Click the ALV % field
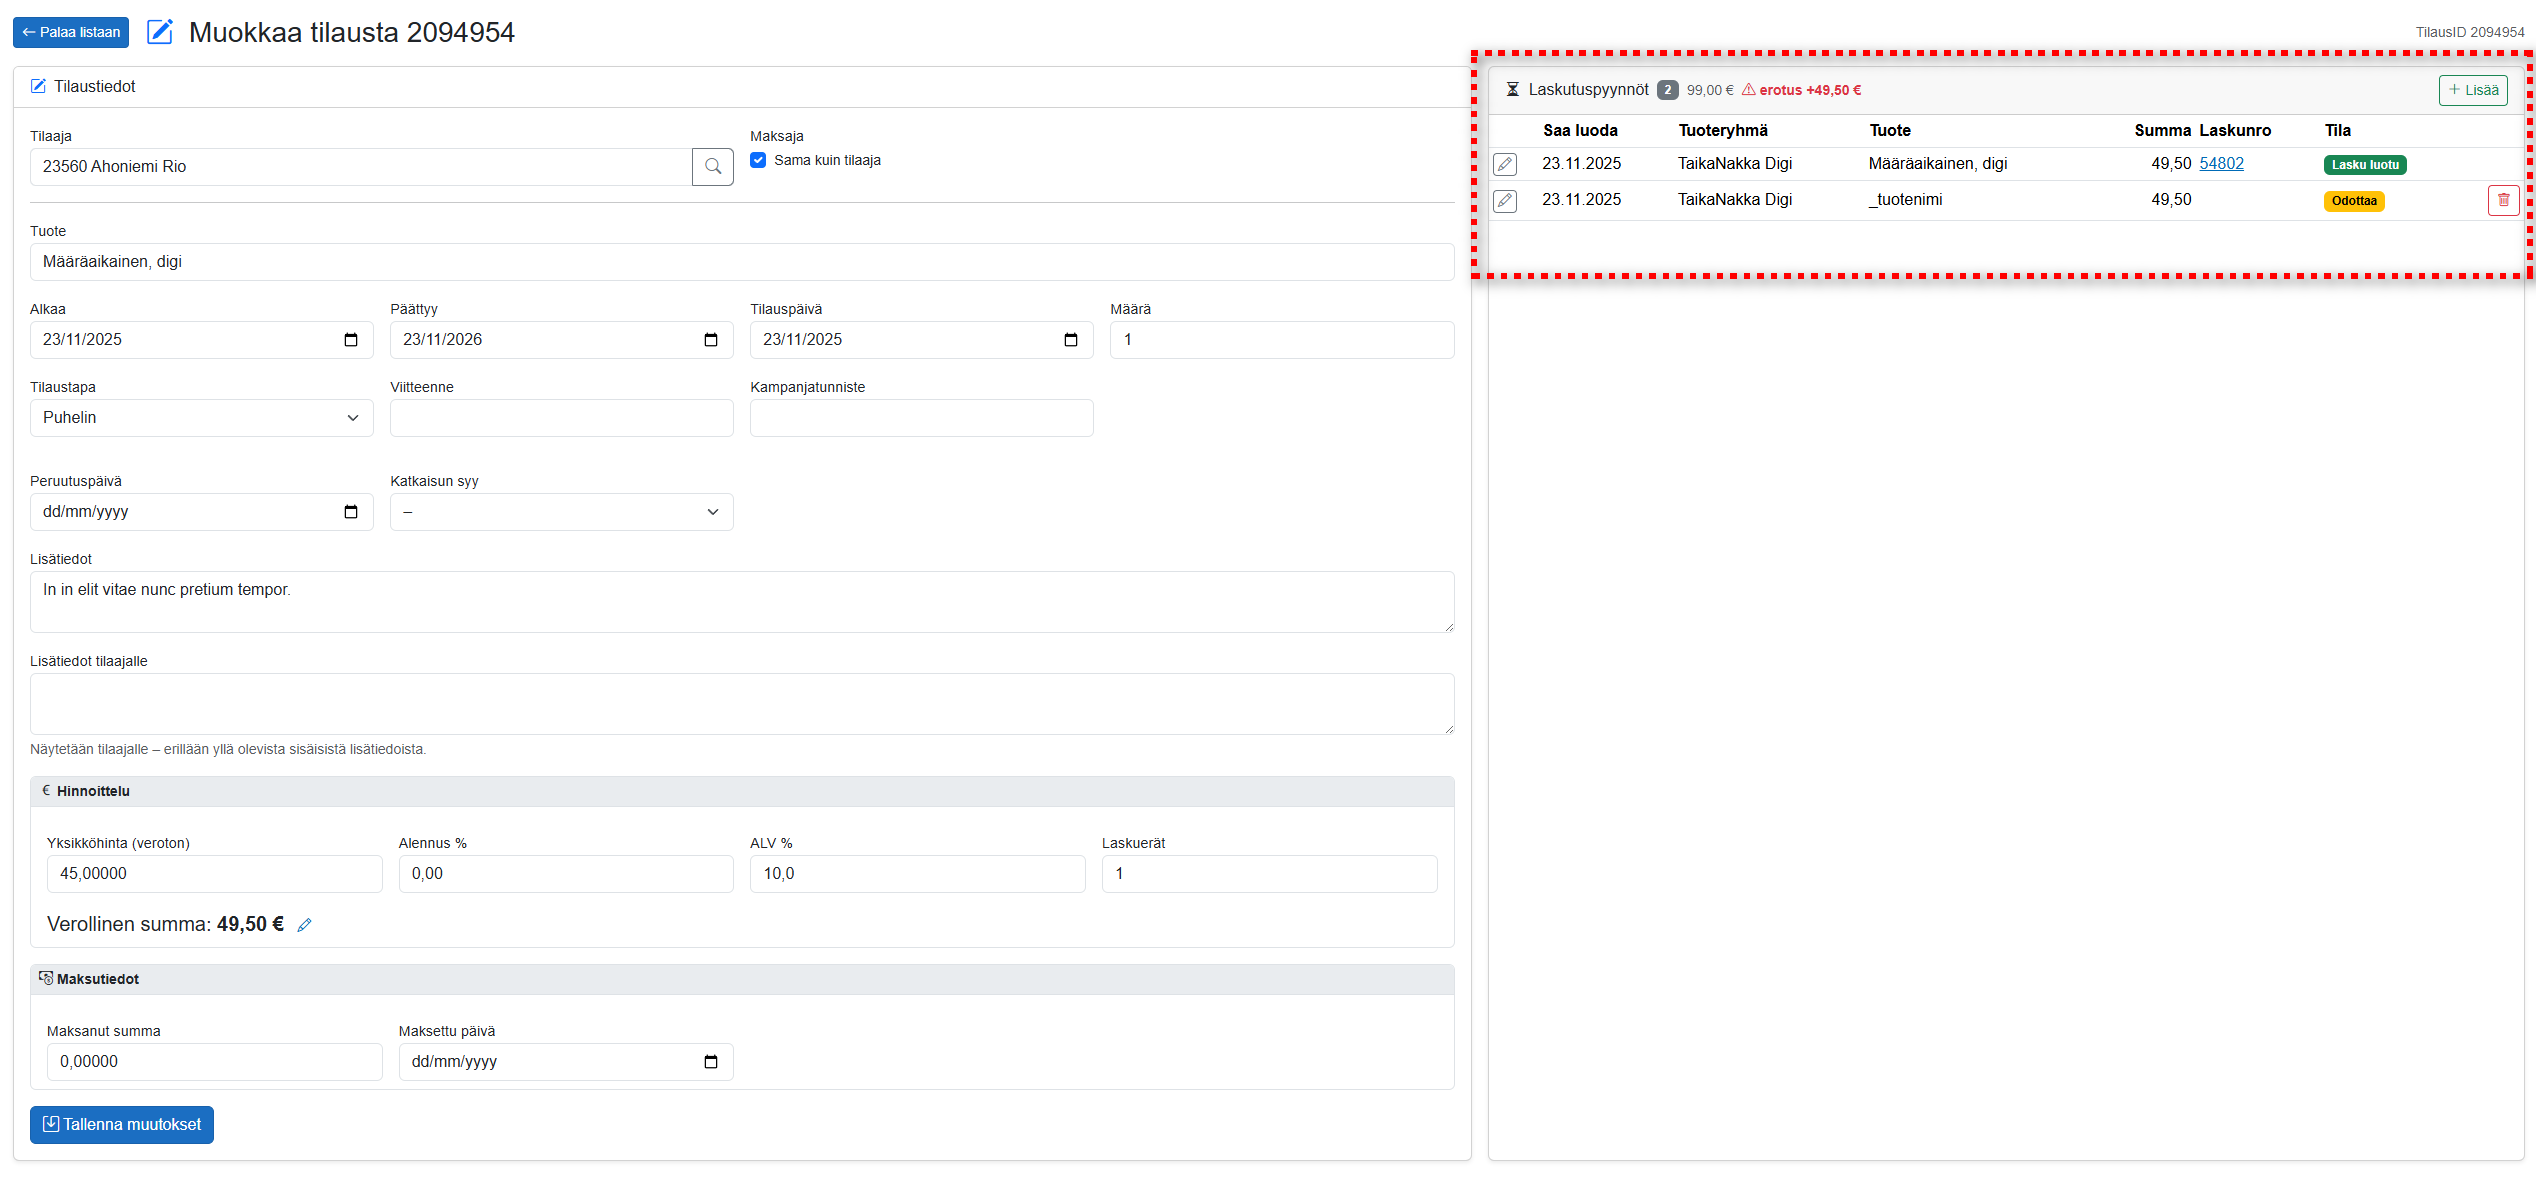 918,874
